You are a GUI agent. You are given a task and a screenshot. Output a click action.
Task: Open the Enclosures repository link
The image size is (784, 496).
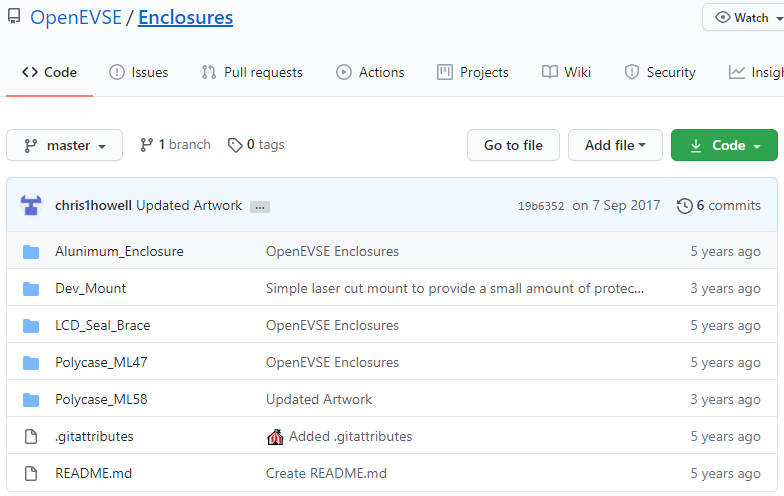tap(186, 18)
